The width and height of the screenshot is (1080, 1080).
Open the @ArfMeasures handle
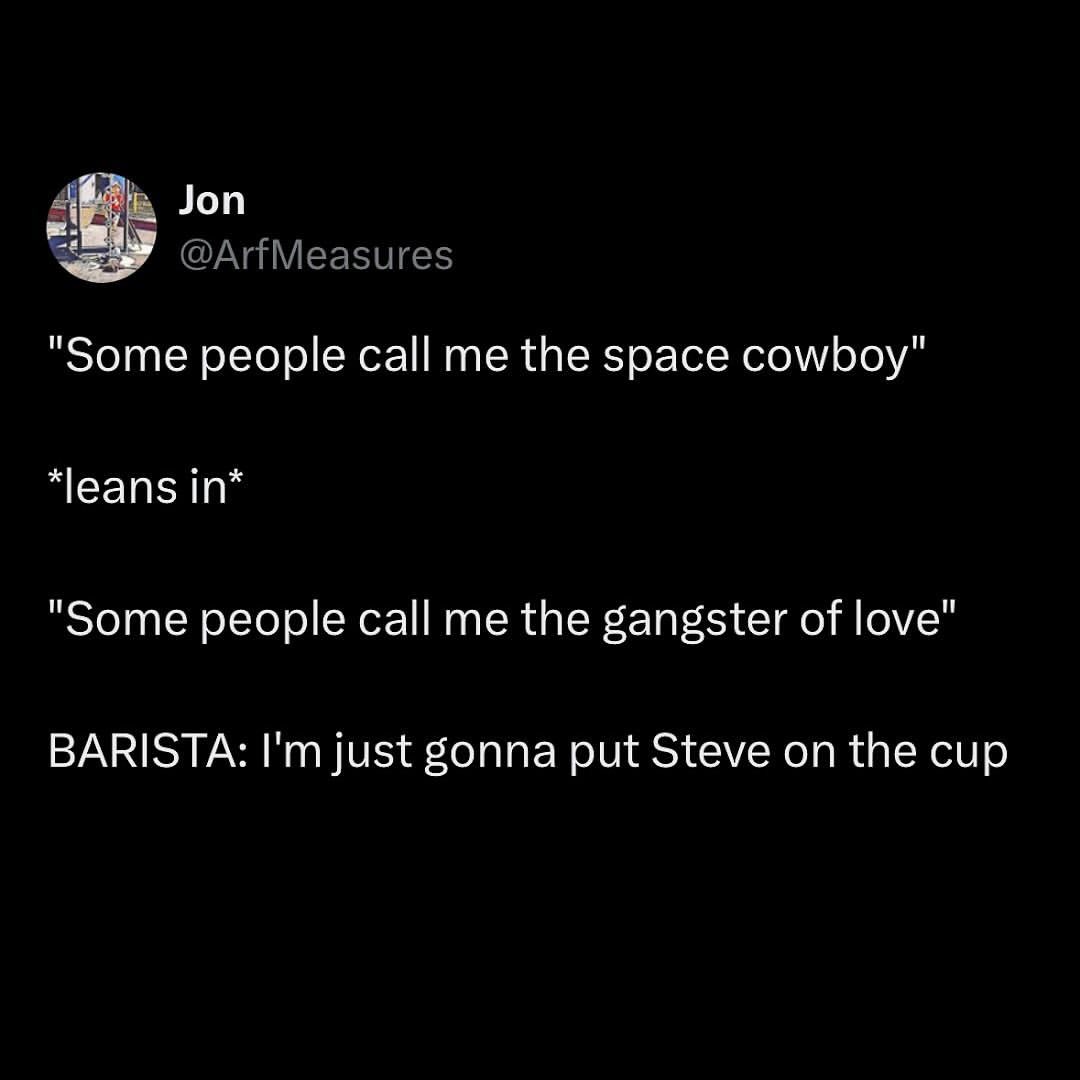pos(316,256)
